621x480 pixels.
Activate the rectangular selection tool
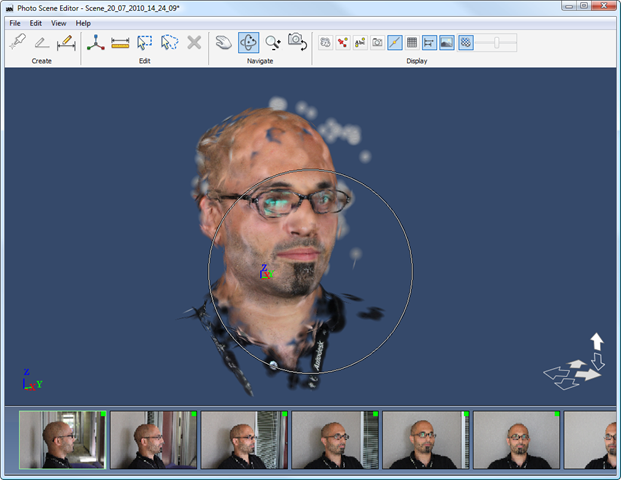coord(145,42)
